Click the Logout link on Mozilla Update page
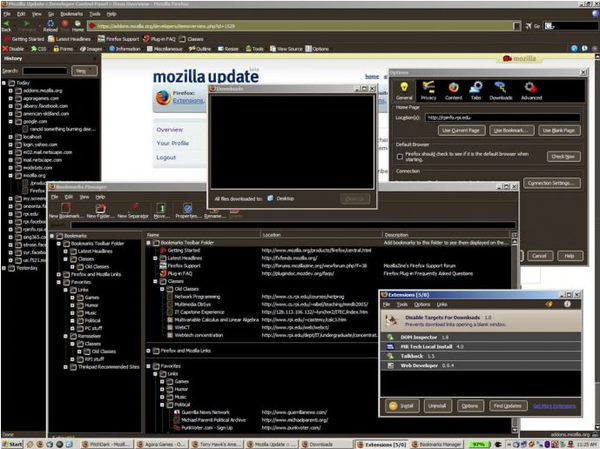 (166, 157)
